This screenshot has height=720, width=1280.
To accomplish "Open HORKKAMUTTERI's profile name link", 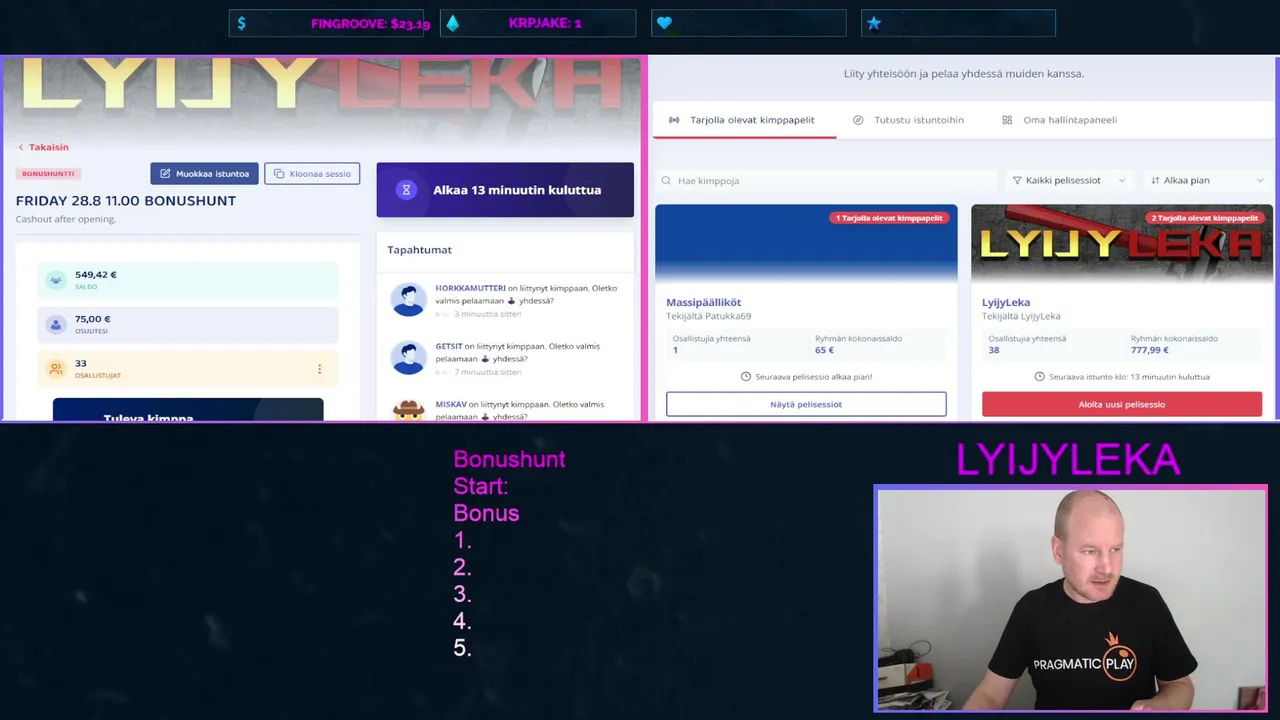I will pyautogui.click(x=470, y=288).
